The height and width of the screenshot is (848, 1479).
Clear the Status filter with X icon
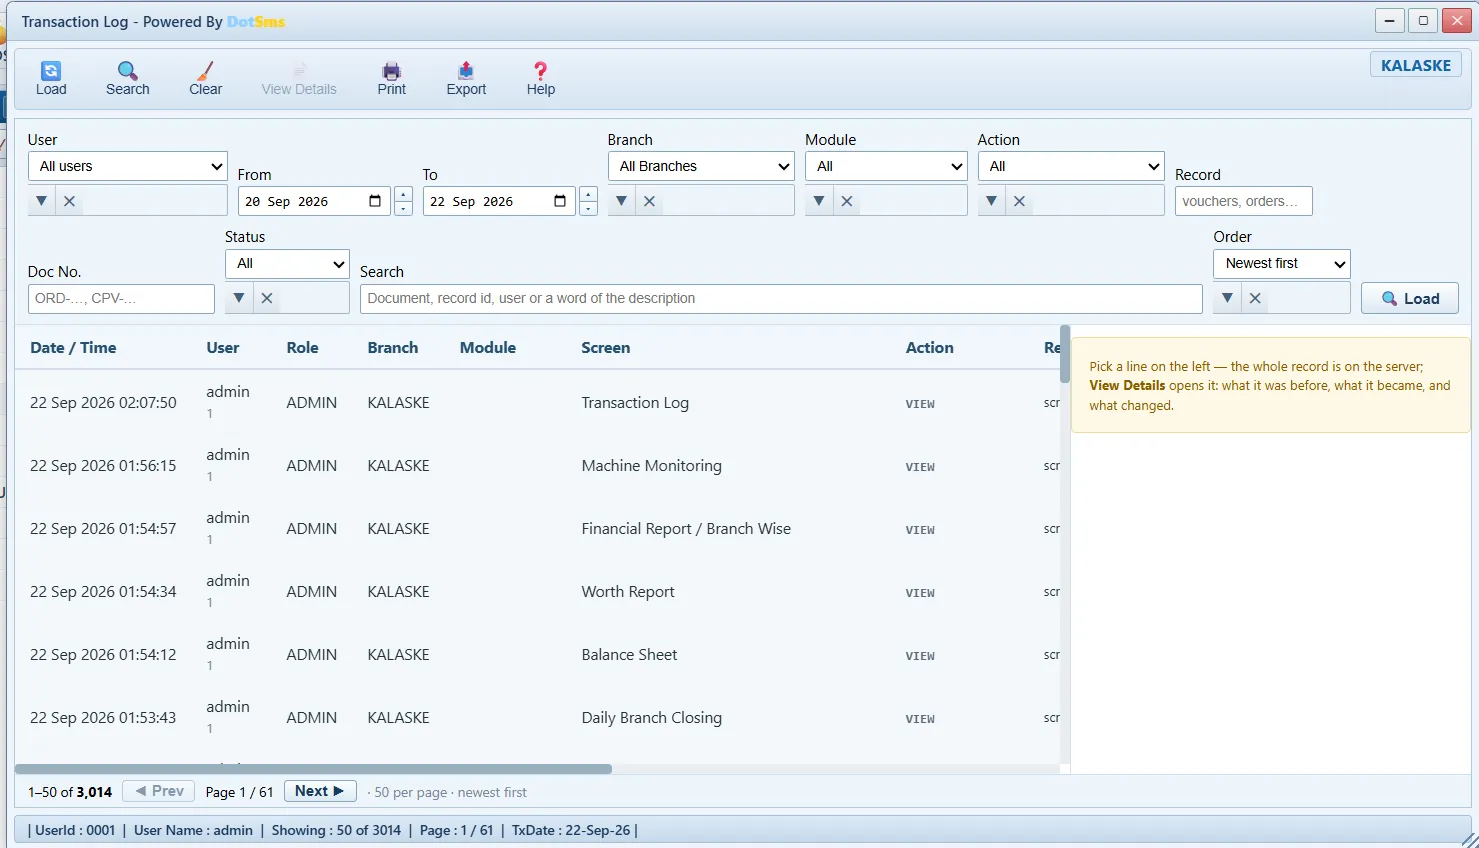pyautogui.click(x=267, y=298)
